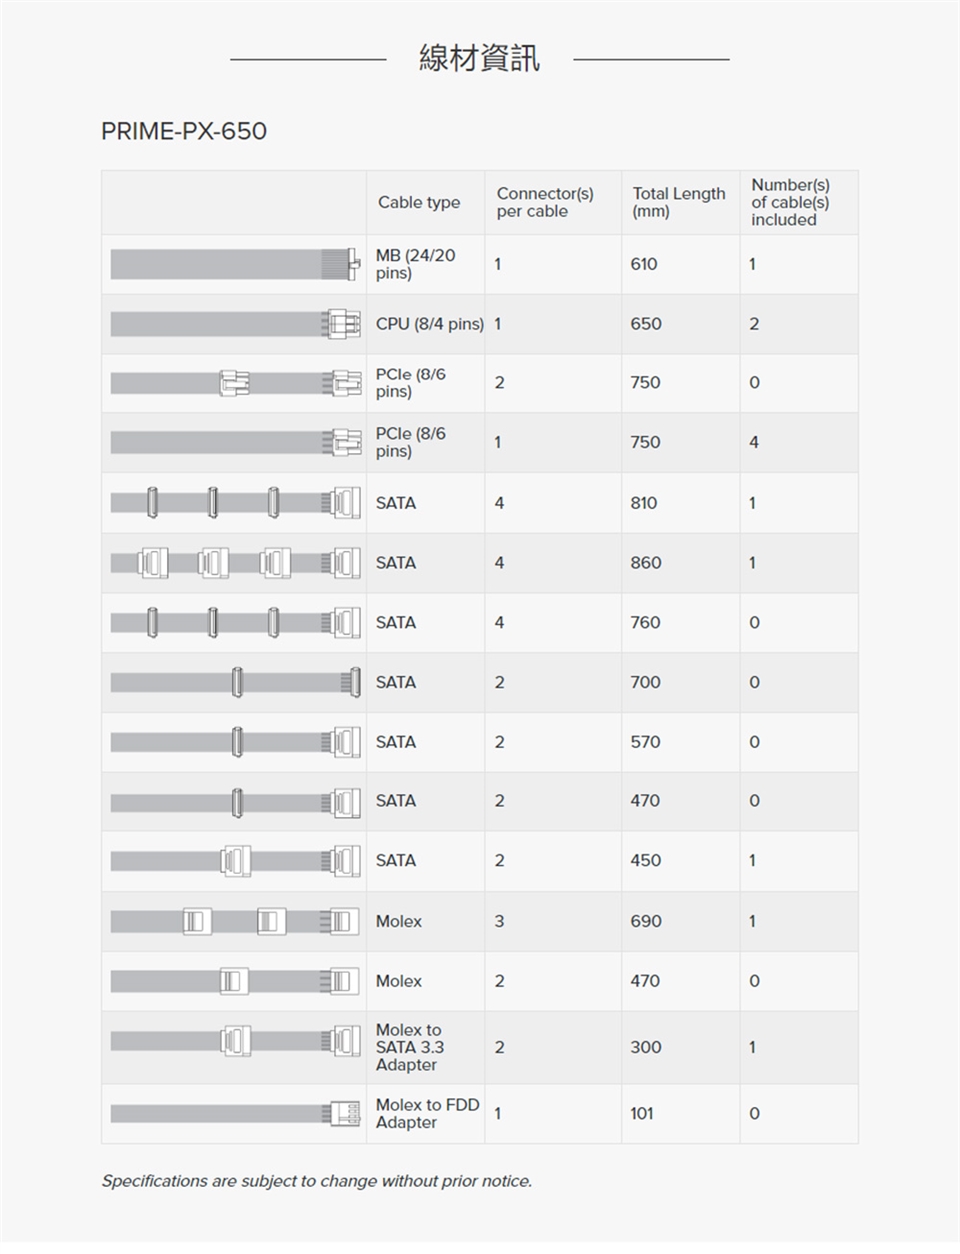The image size is (960, 1254).
Task: Select the specifications disclaimer footnote text
Action: click(316, 1181)
